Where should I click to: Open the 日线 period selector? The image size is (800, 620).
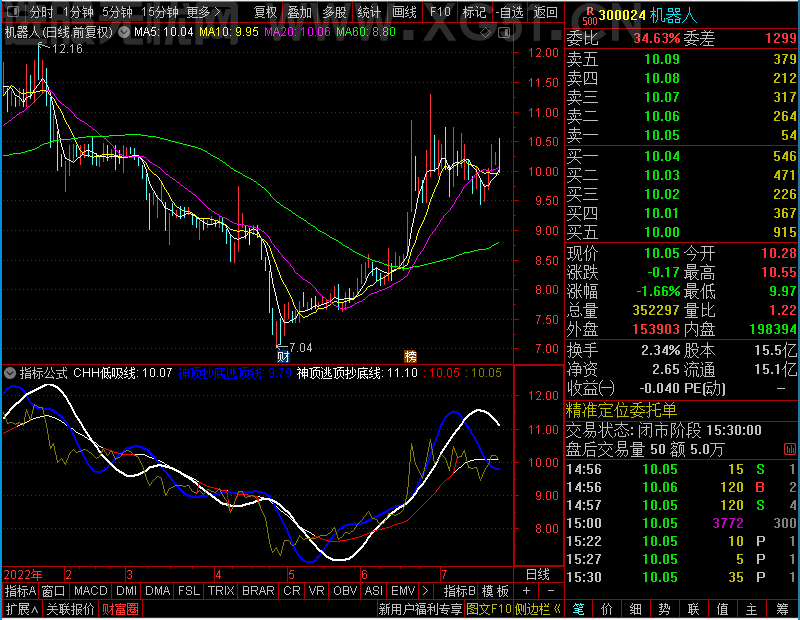pyautogui.click(x=538, y=575)
